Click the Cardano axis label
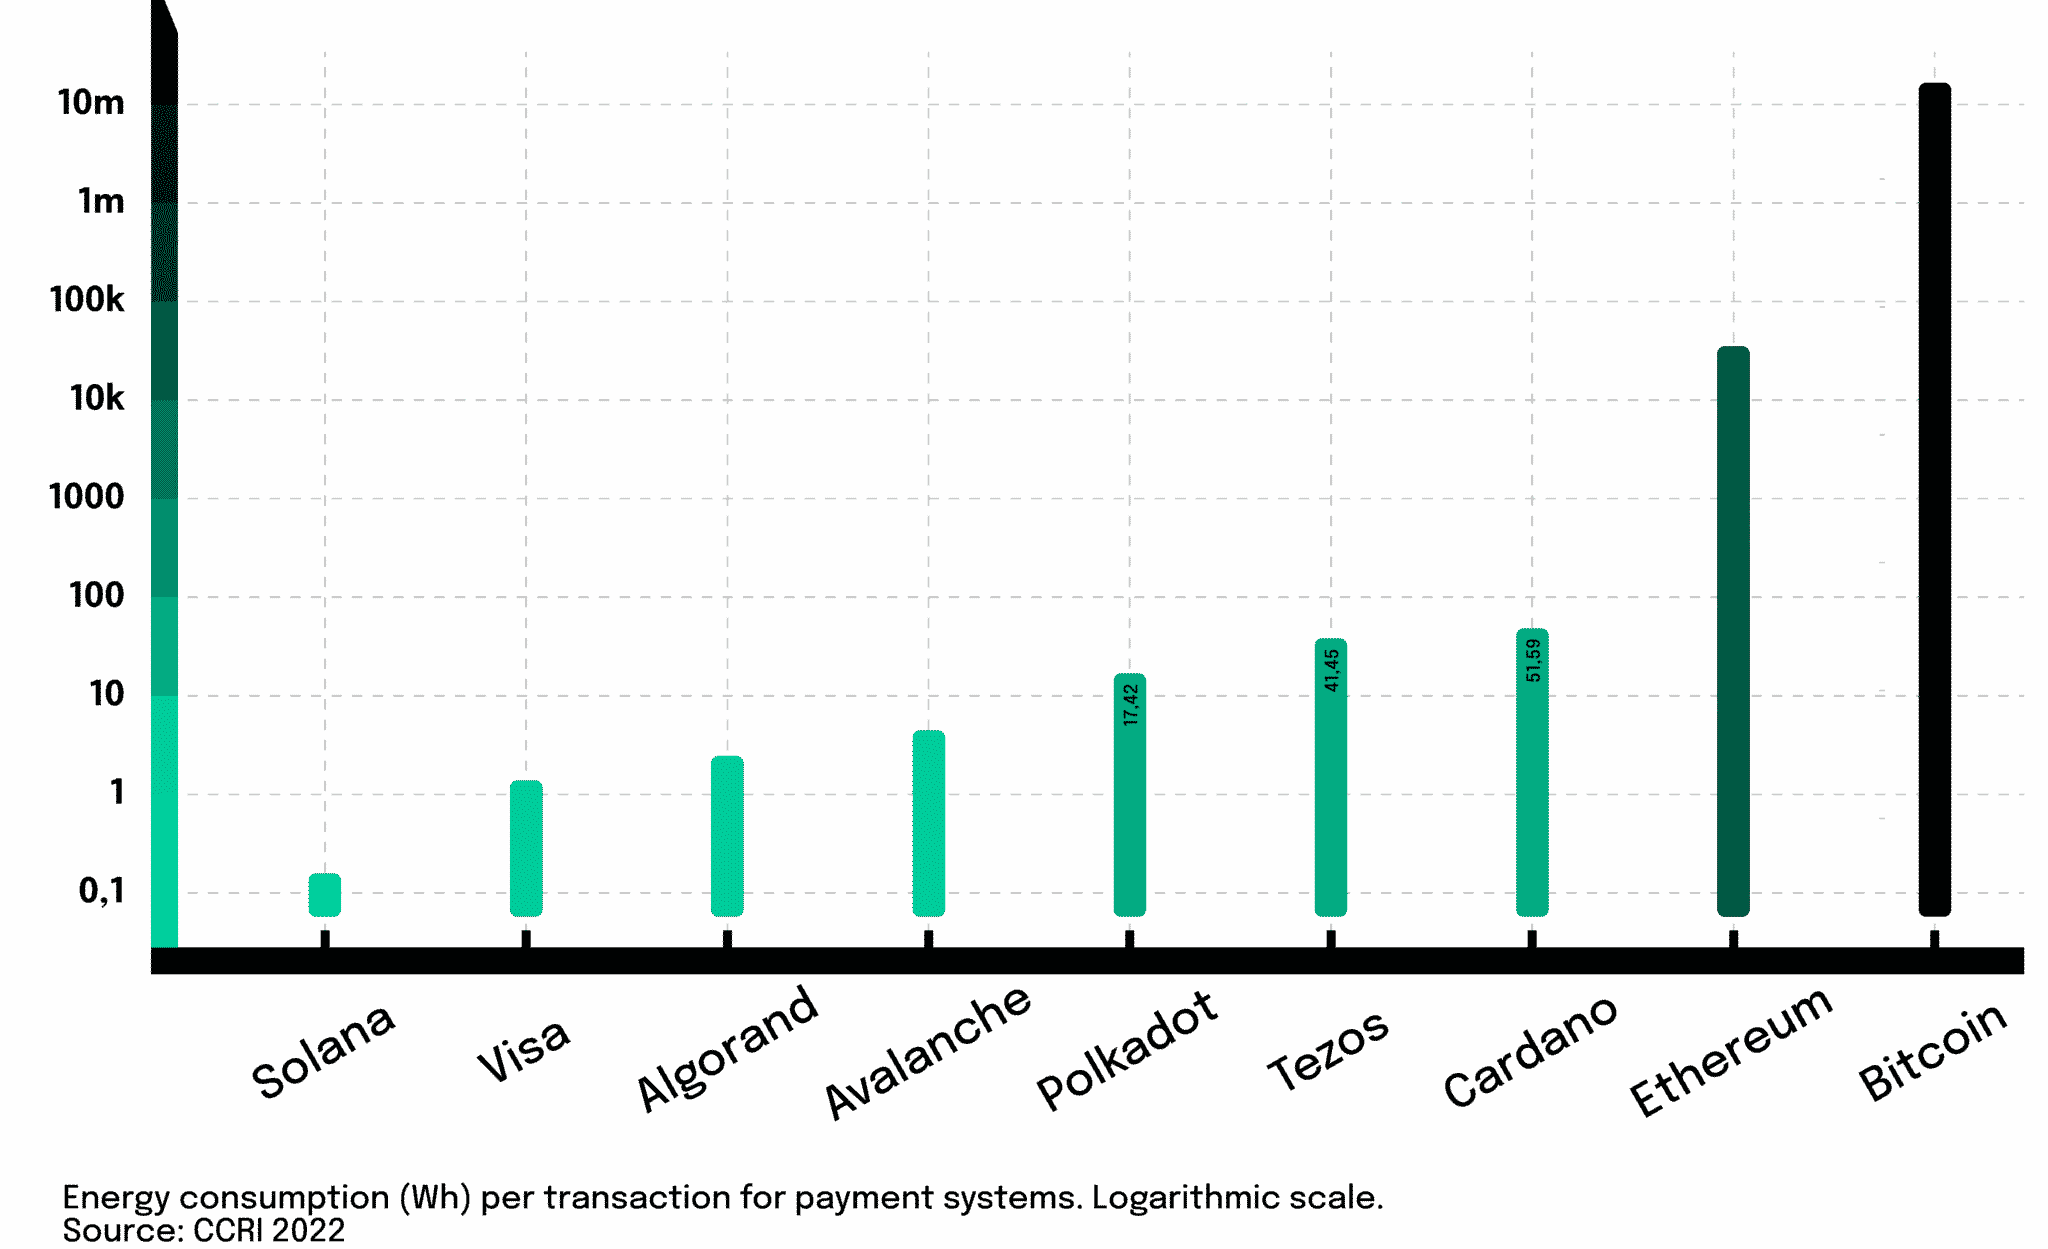 tap(1530, 1051)
